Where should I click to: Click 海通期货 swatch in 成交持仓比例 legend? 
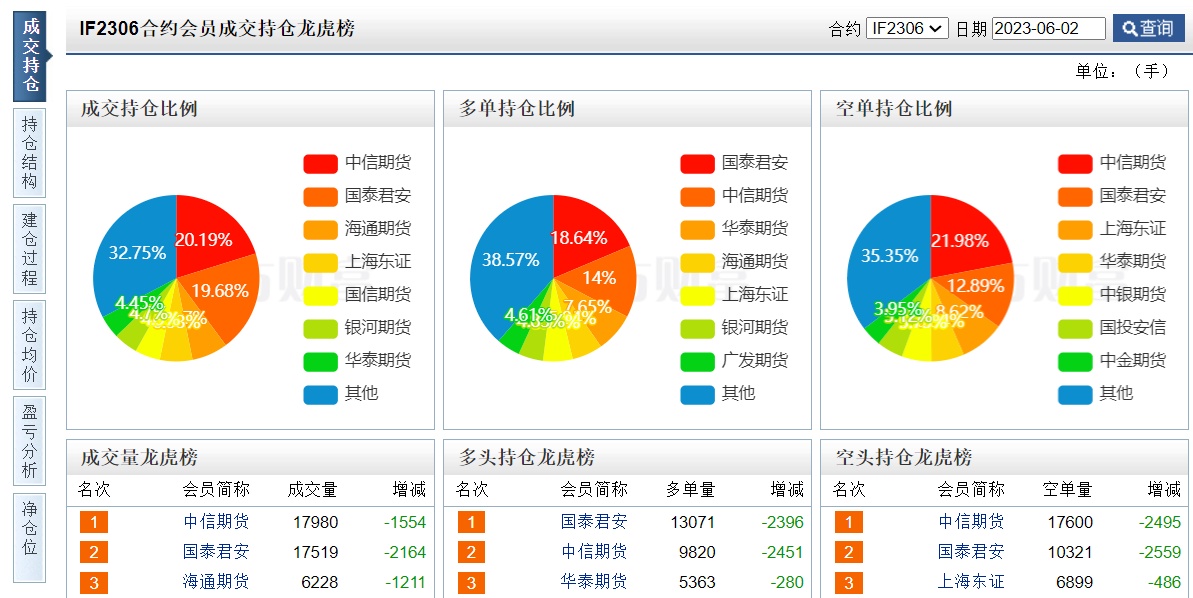tap(320, 229)
